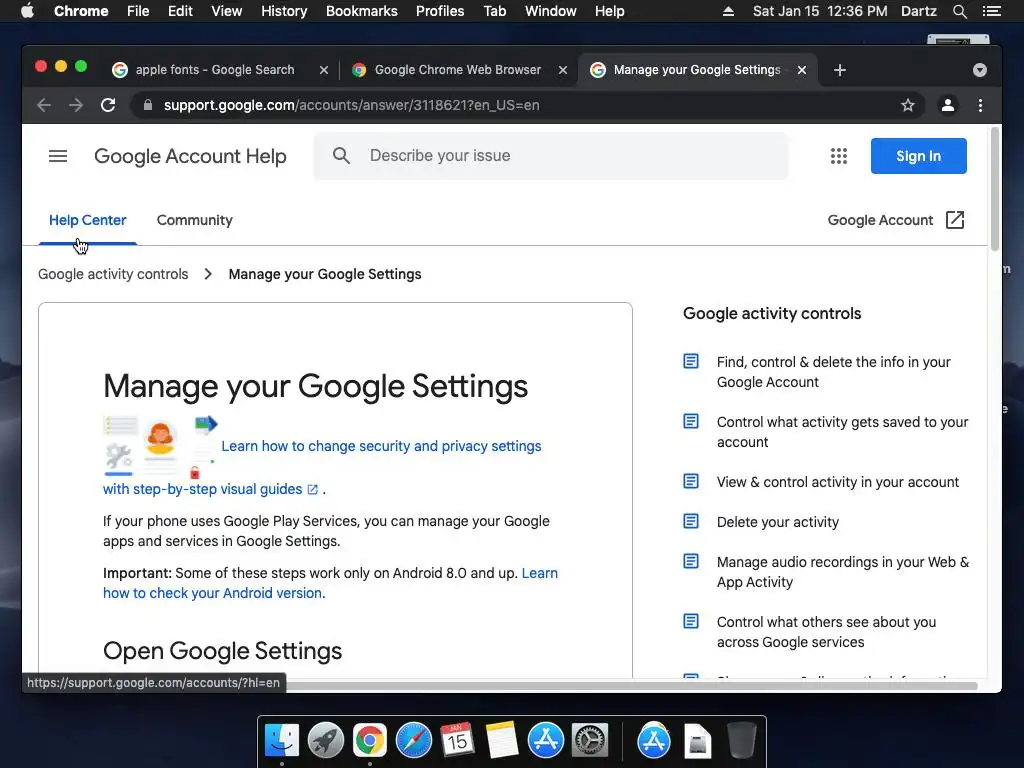
Task: Click the page vertical scrollbar
Action: [995, 189]
